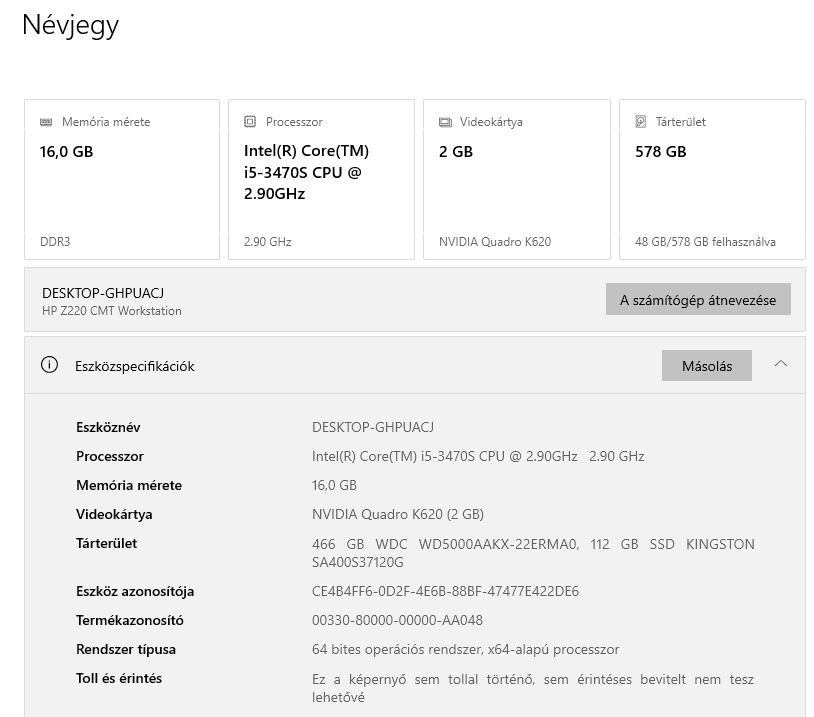Click the video card icon
This screenshot has width=814, height=717.
(445, 122)
